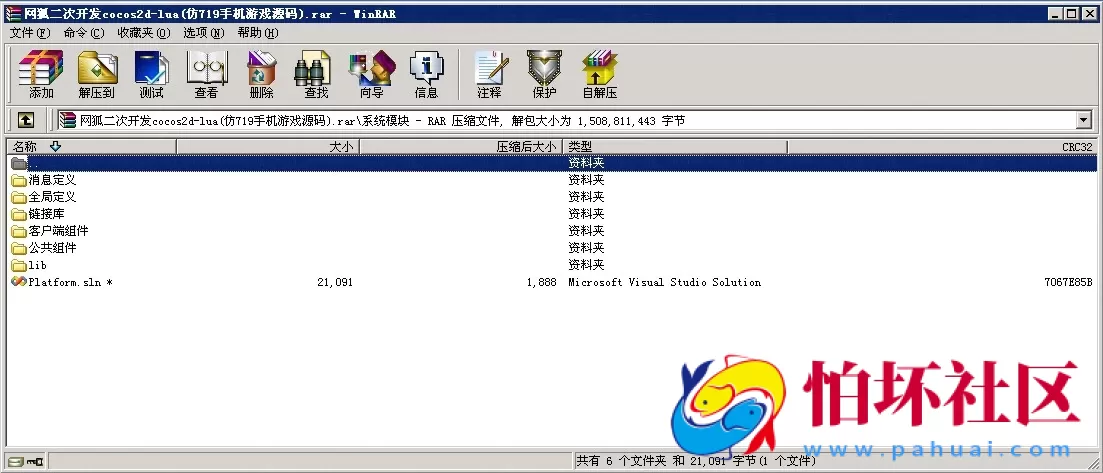Select the Platform.sln * file name

coord(70,282)
